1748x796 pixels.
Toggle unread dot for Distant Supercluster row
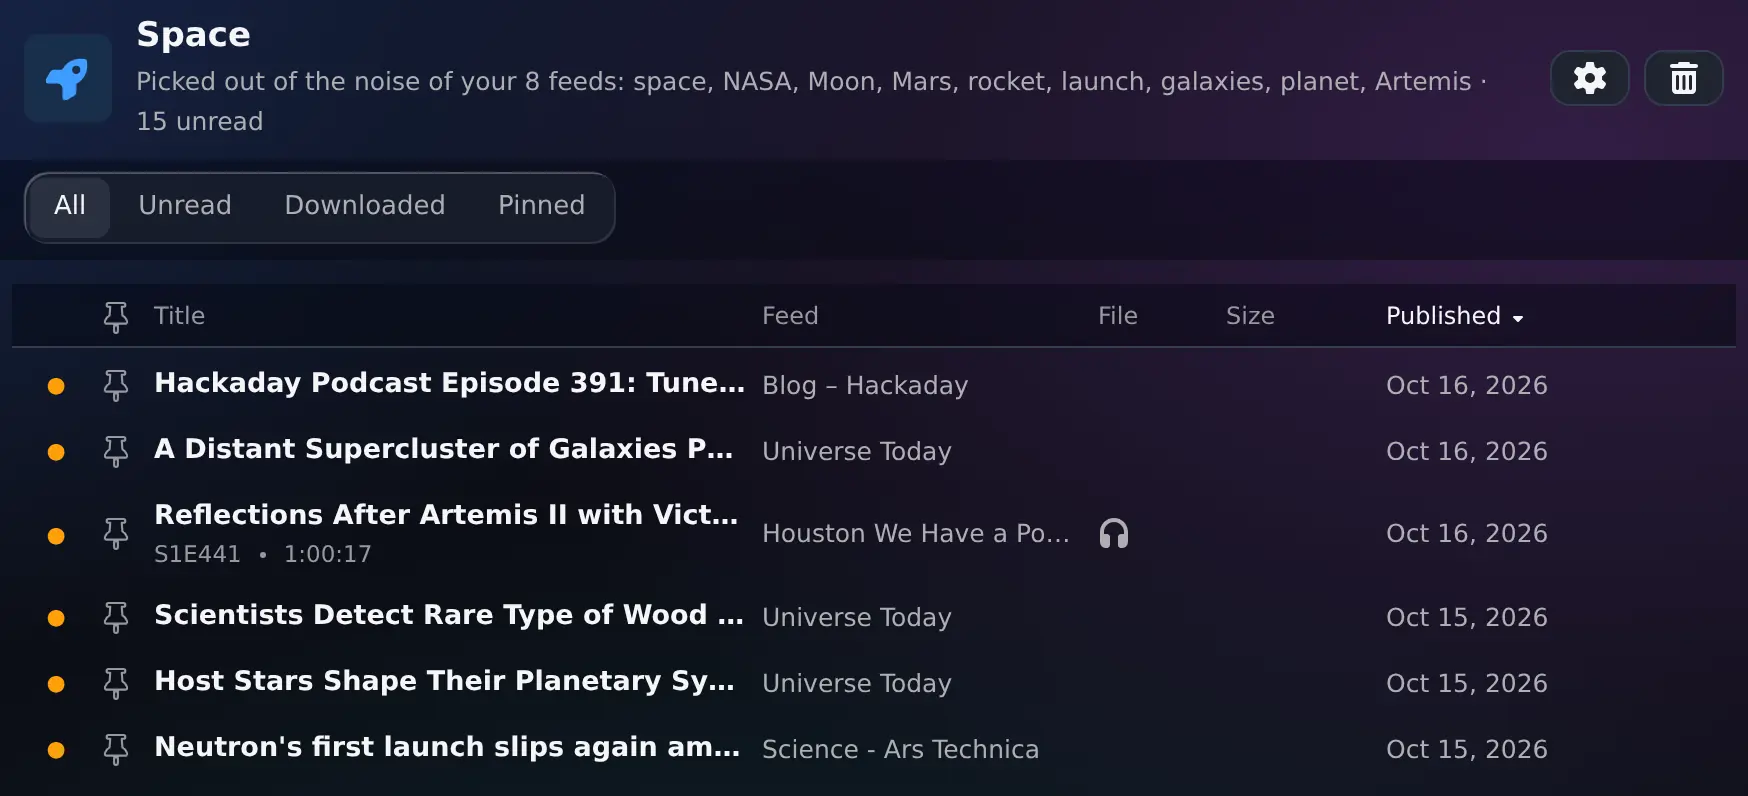click(x=56, y=452)
